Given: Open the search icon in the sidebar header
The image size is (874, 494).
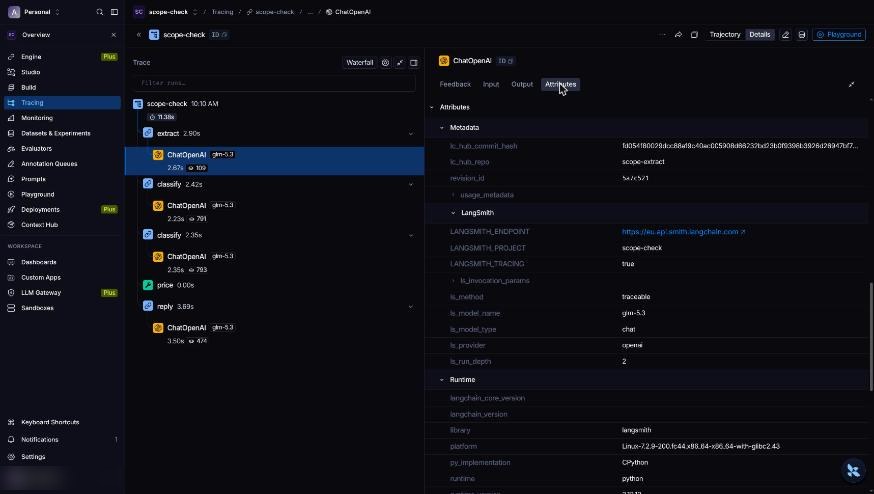Looking at the screenshot, I should 100,12.
